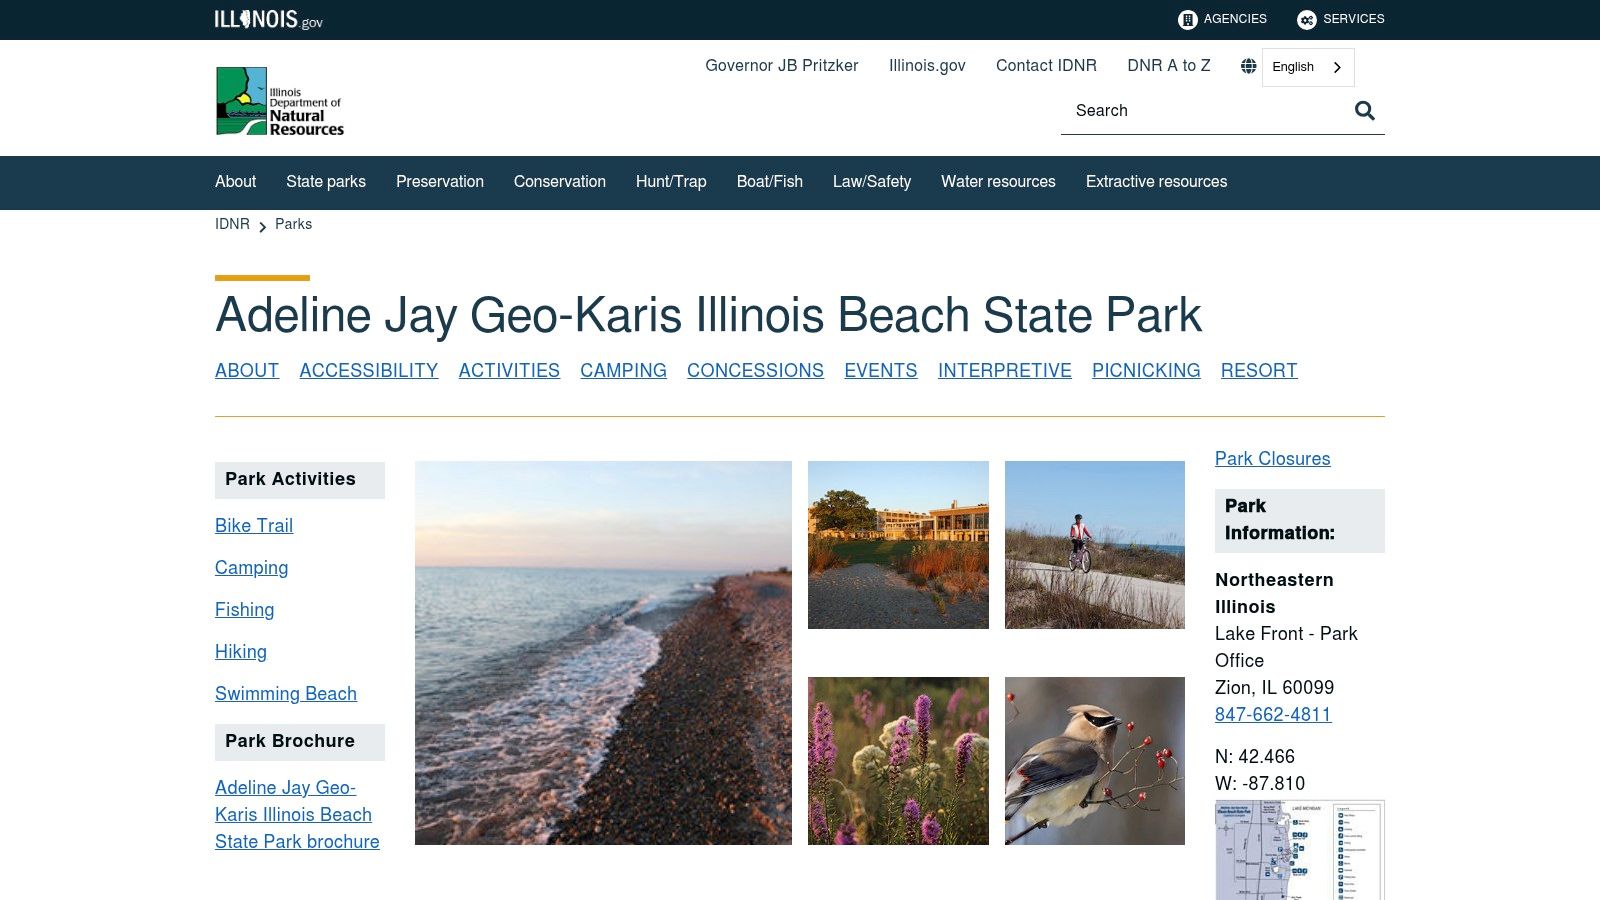Click the W: -87.810 coordinate text

[1260, 784]
